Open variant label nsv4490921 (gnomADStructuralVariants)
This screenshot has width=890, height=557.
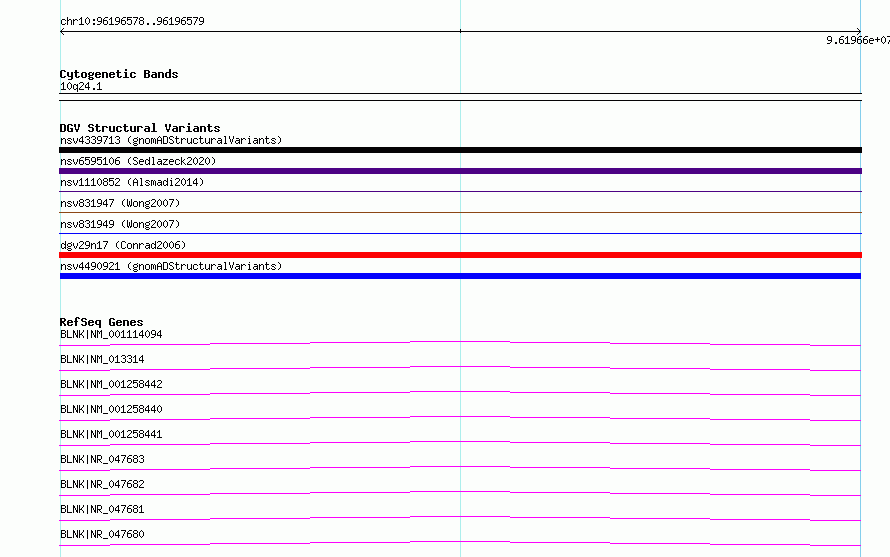(x=171, y=266)
